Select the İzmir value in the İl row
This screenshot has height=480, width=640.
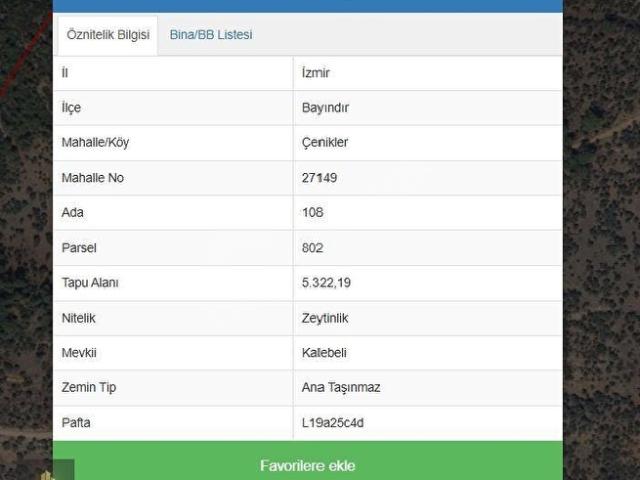[x=316, y=73]
